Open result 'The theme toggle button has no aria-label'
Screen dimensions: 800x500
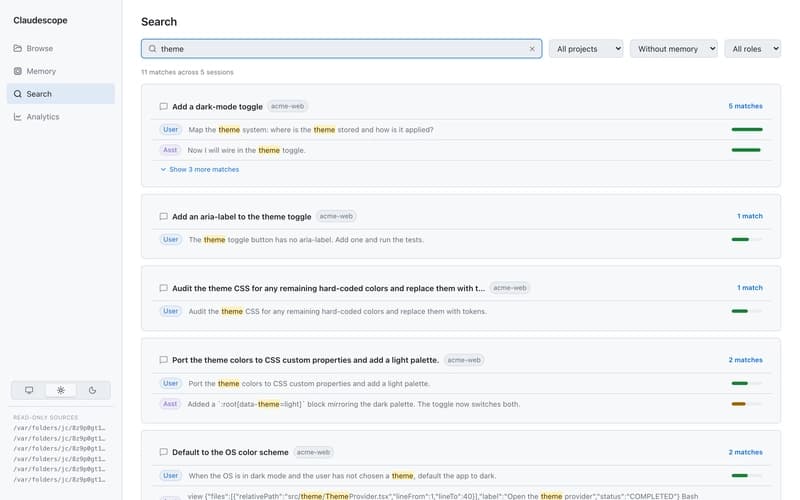click(461, 240)
